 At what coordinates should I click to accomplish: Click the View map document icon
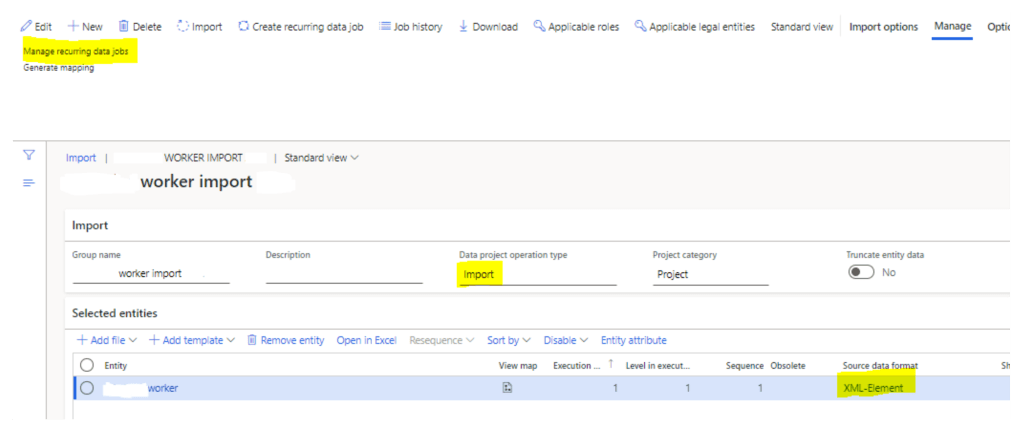pos(508,388)
